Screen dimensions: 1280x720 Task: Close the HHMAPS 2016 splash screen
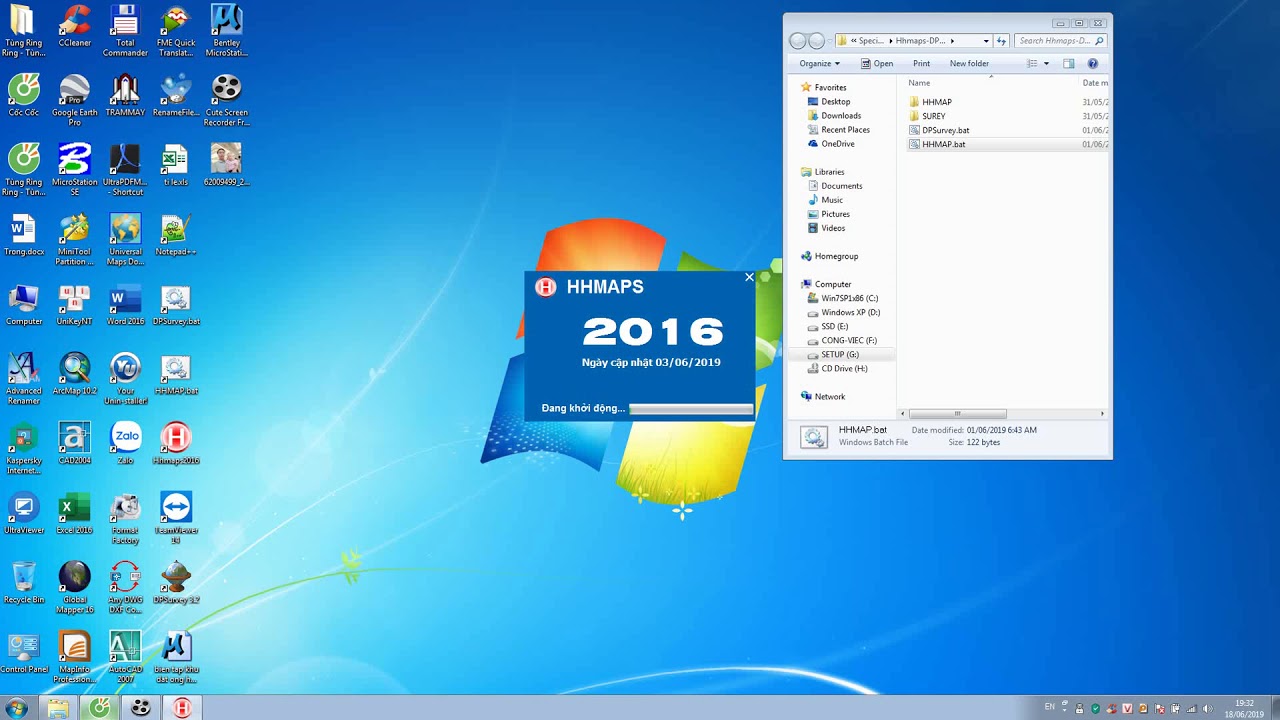point(749,277)
